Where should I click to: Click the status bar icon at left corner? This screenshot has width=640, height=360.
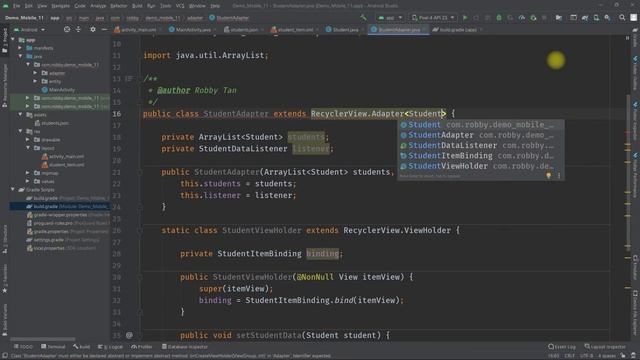[x=5, y=356]
